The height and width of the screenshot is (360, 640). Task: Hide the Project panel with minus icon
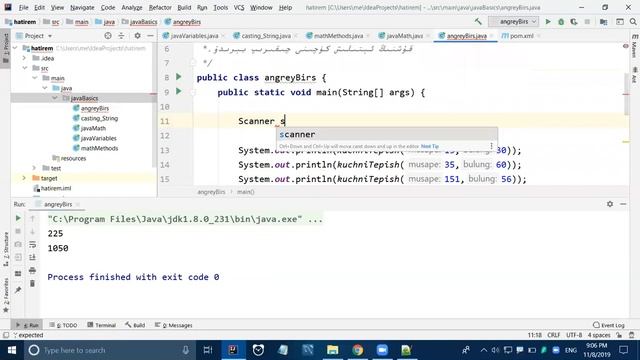(x=150, y=36)
